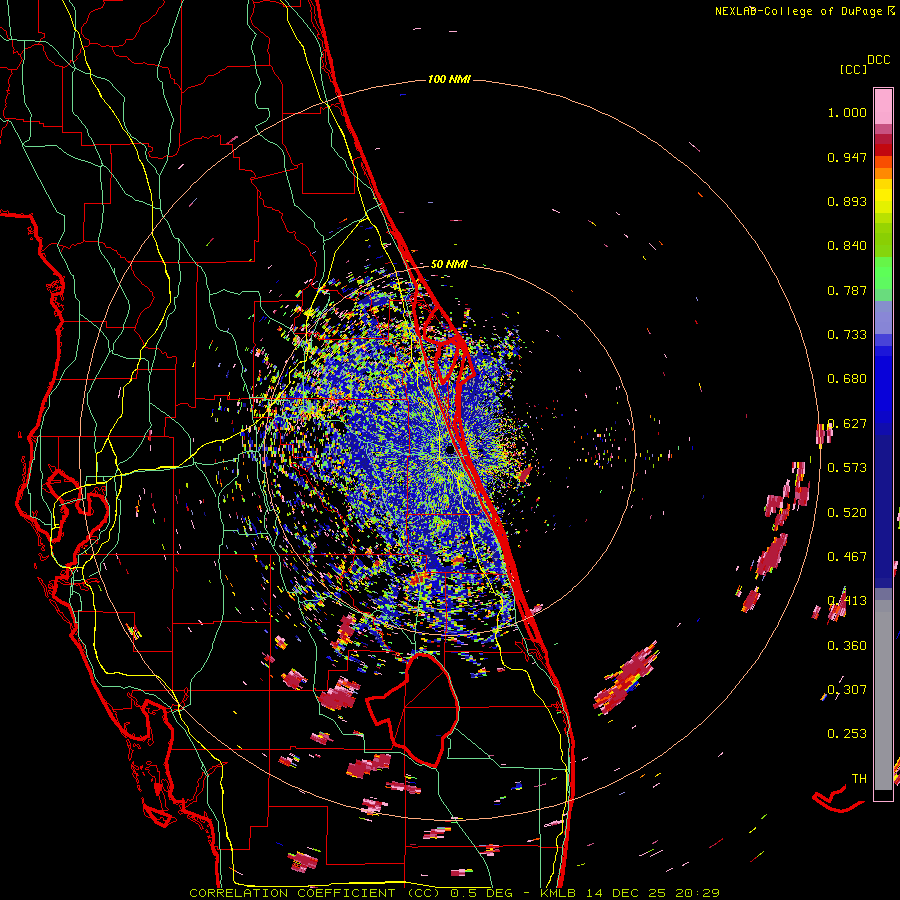The width and height of the screenshot is (900, 900).
Task: Click the 0.520 scale value
Action: click(847, 513)
